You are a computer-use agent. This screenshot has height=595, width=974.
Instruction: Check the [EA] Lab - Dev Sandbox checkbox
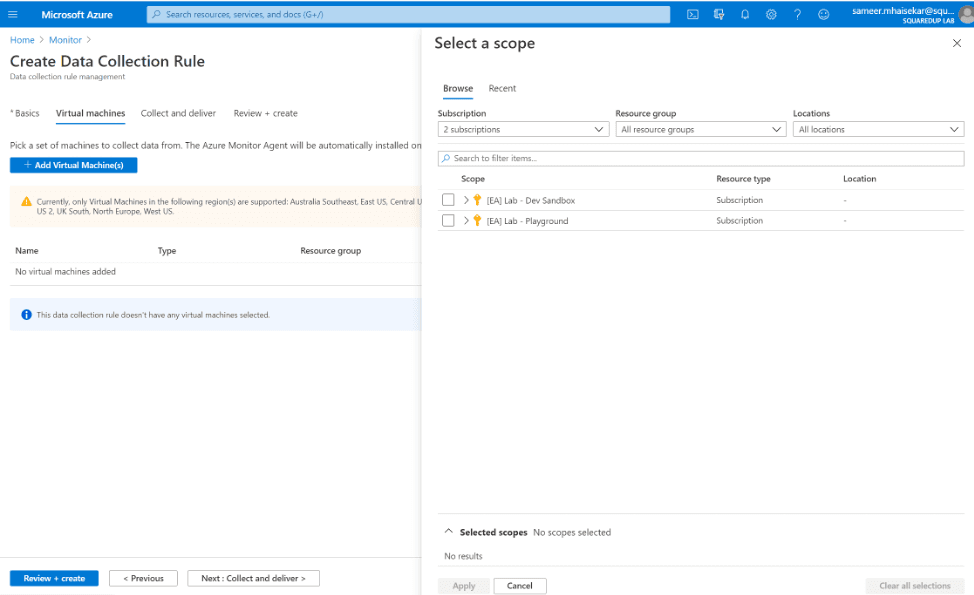[448, 200]
